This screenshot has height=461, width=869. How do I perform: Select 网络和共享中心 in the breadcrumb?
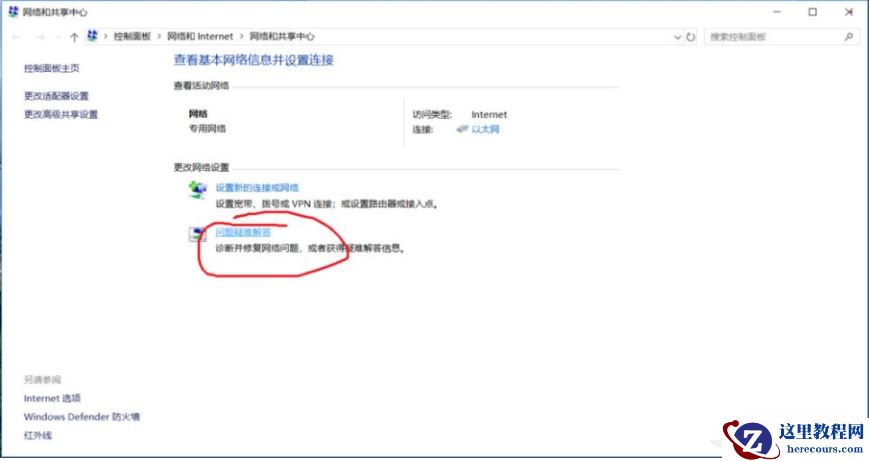282,37
